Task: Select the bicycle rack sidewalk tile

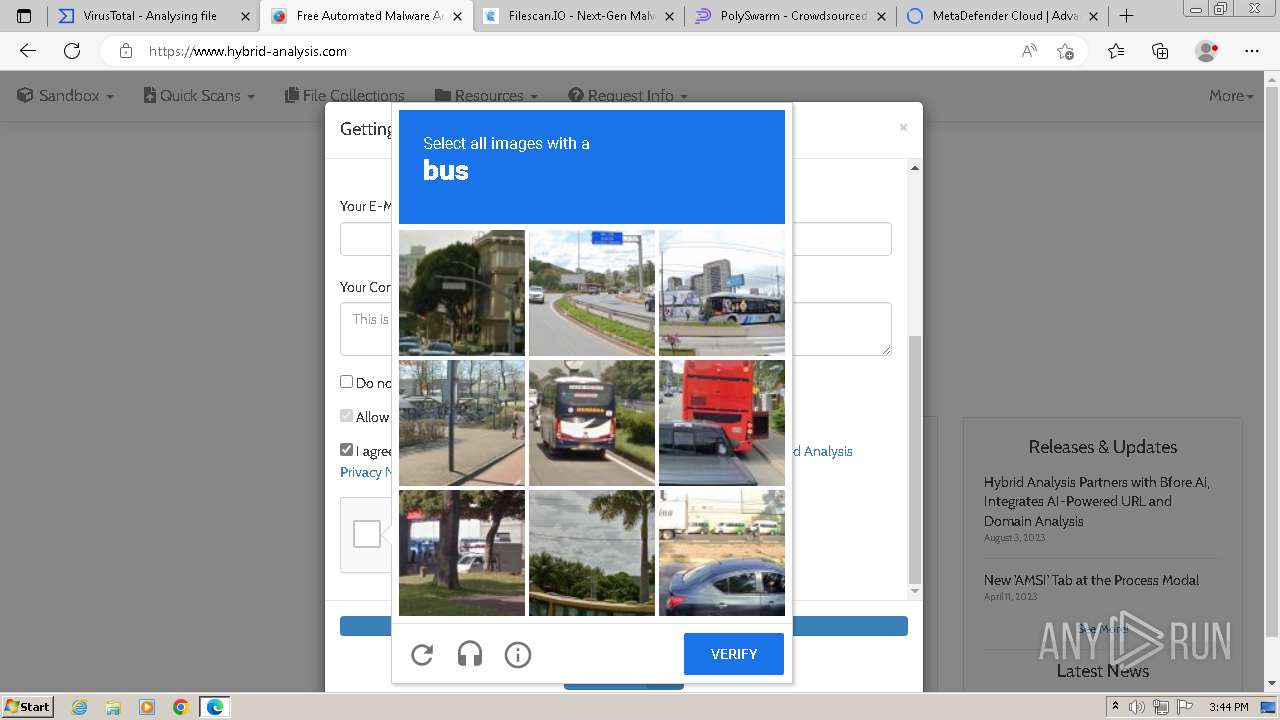Action: [x=462, y=423]
